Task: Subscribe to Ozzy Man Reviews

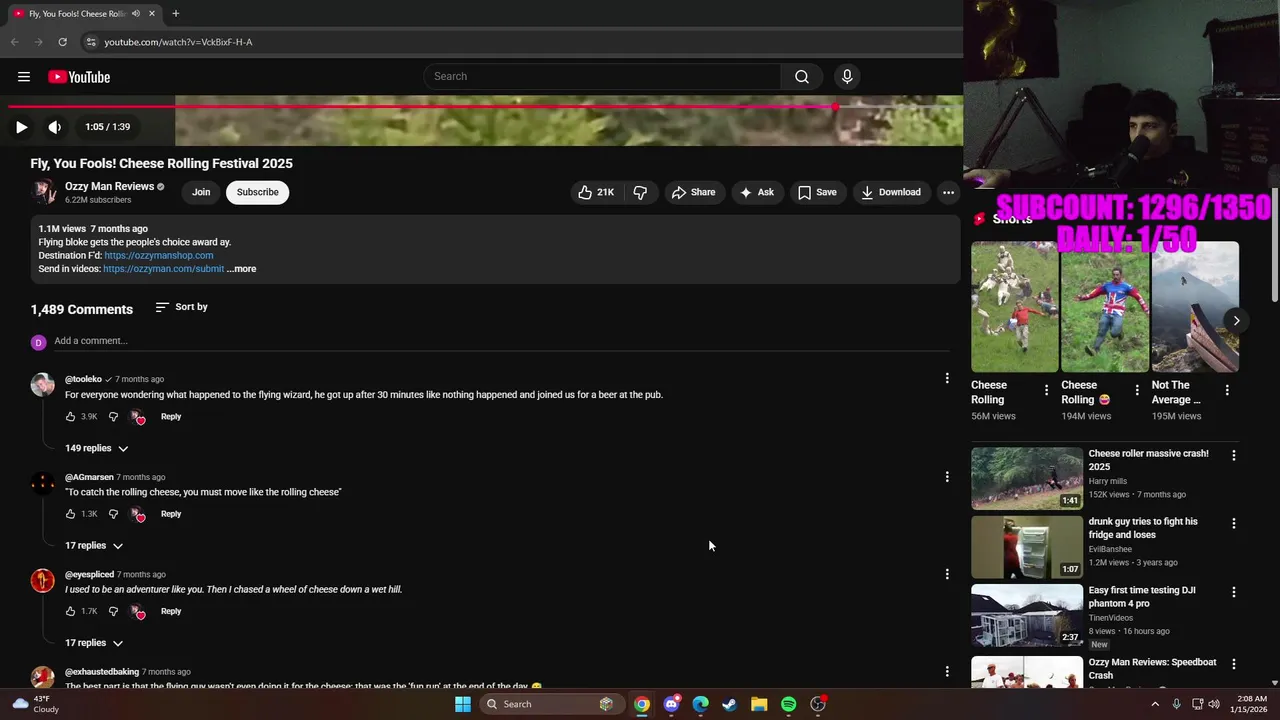Action: point(257,192)
